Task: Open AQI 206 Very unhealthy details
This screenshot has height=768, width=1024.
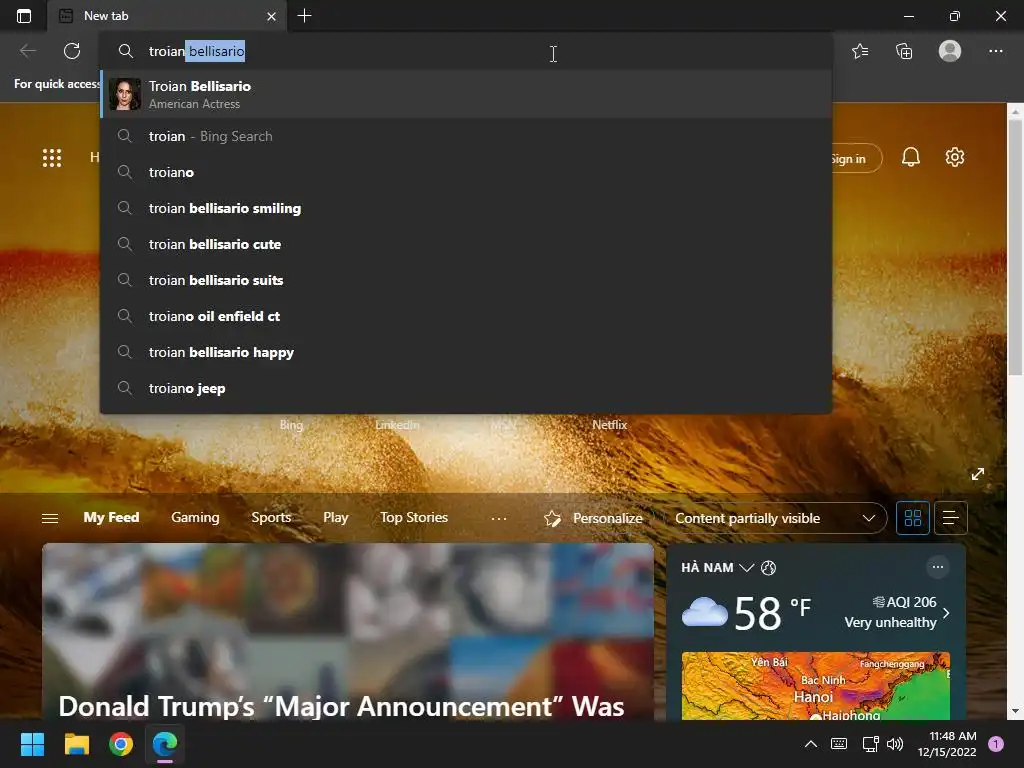Action: (897, 612)
